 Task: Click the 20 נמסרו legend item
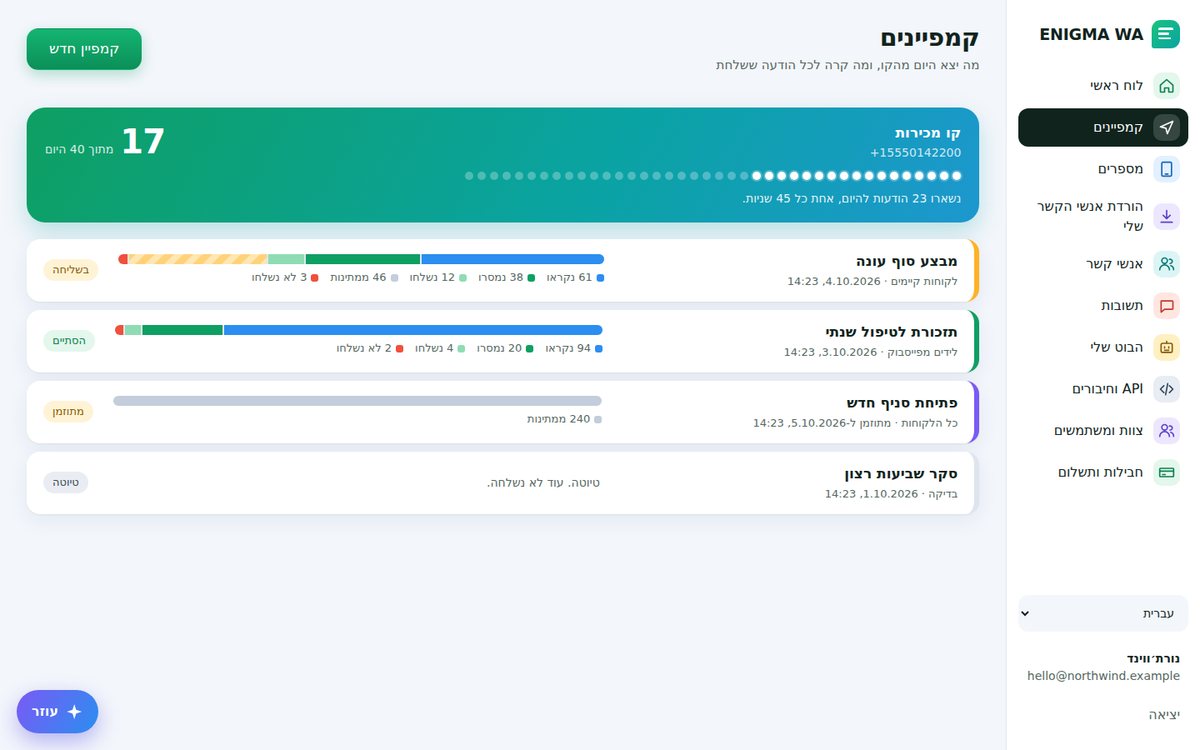(505, 348)
